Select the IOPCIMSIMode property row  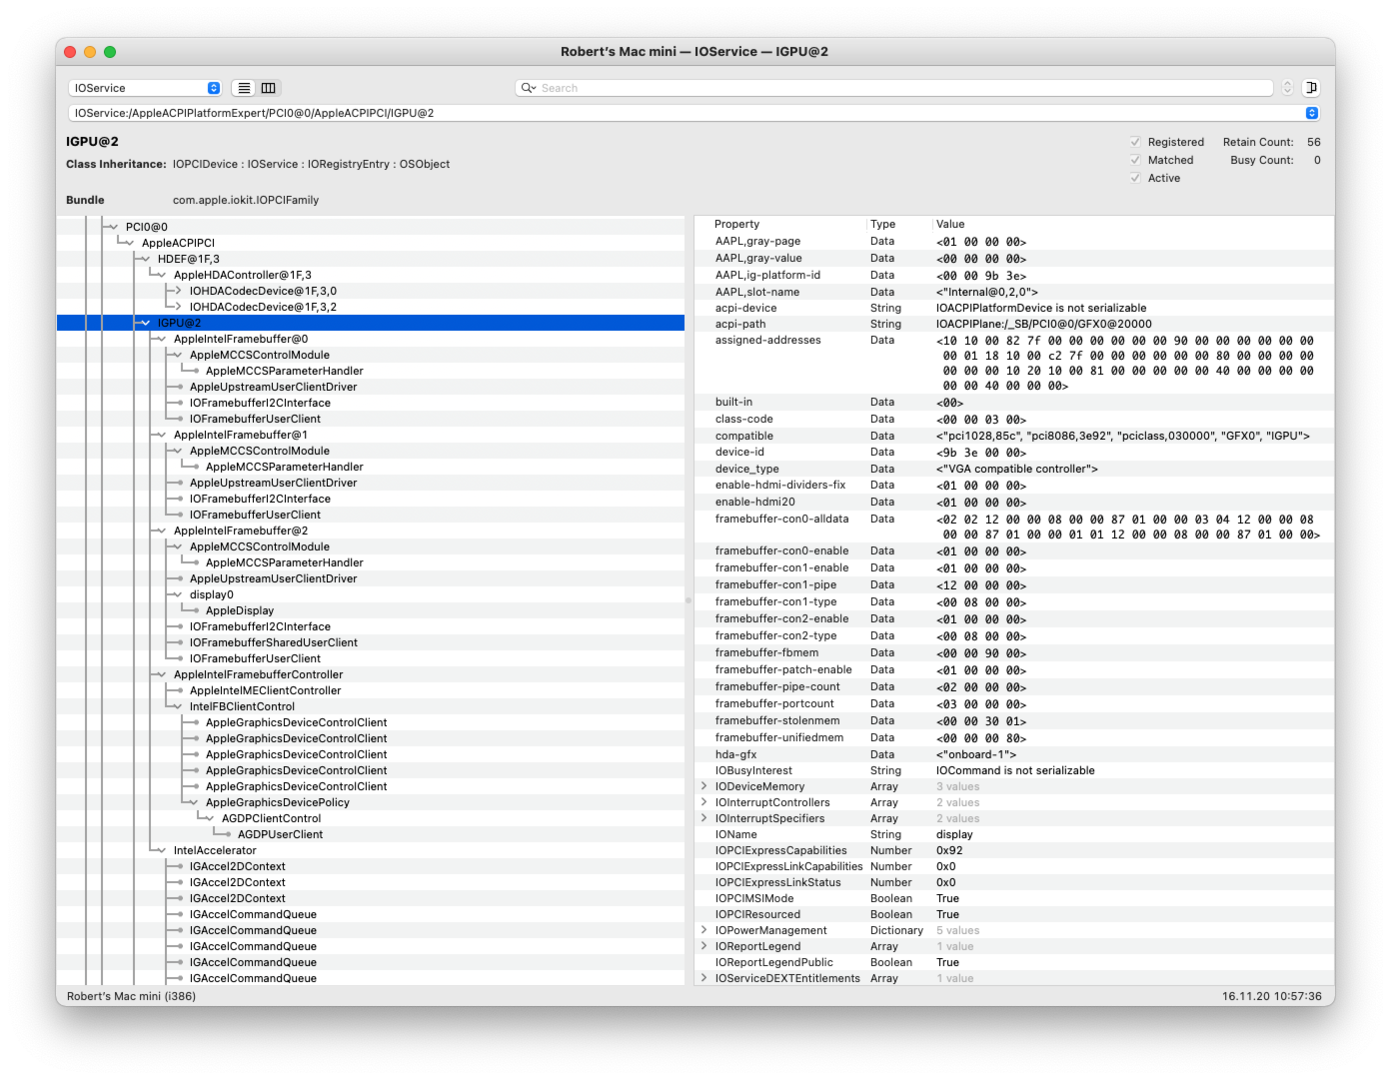pyautogui.click(x=1014, y=899)
